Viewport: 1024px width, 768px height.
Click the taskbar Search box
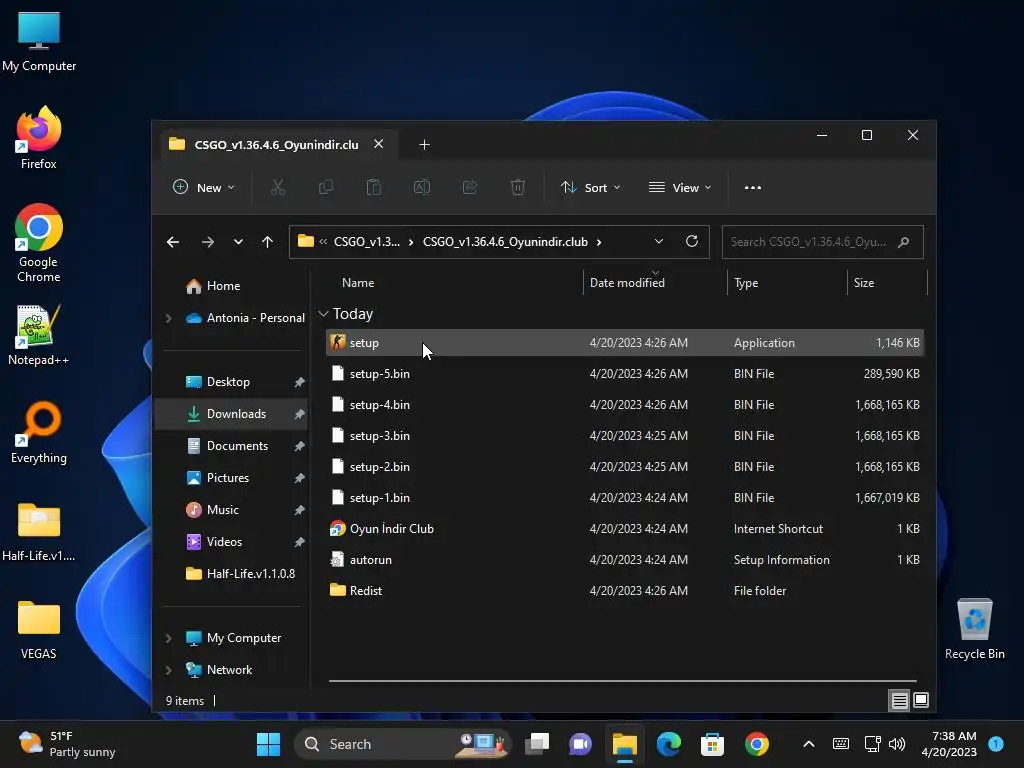(x=402, y=744)
